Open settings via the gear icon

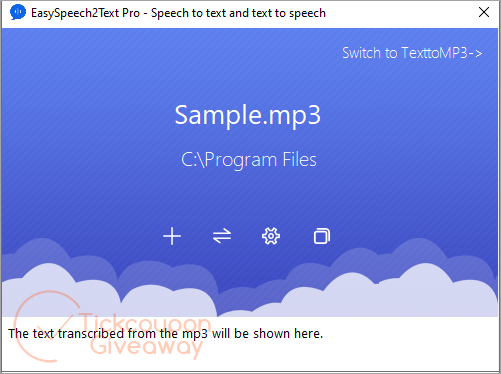pyautogui.click(x=271, y=236)
